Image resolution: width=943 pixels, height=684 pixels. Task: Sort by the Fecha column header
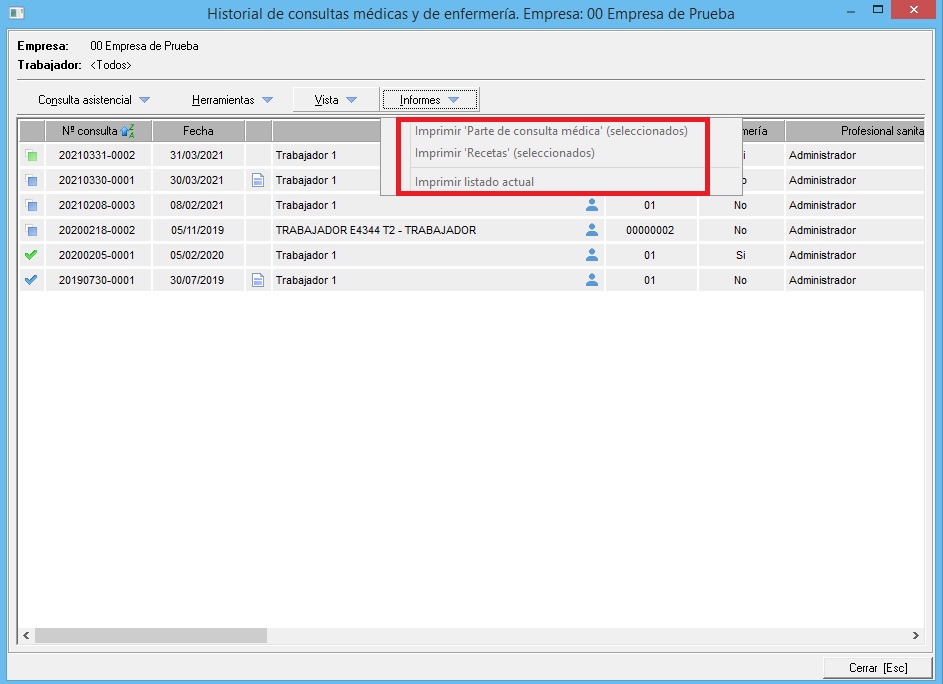click(x=198, y=131)
